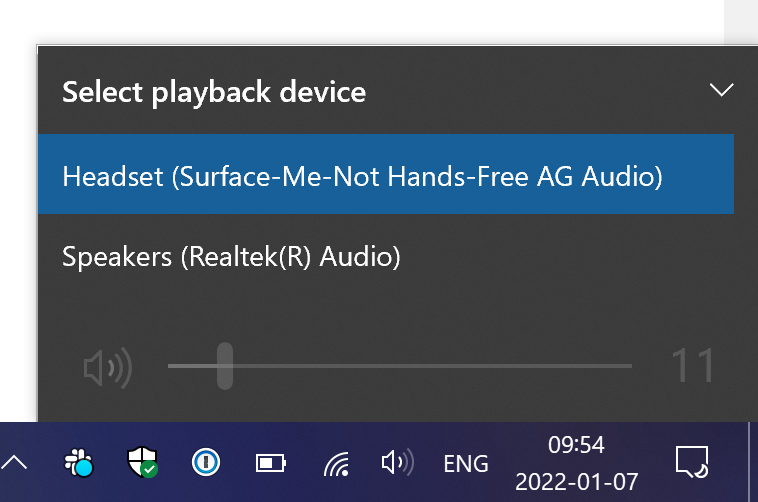Check the battery status icon
Viewport: 758px width, 502px height.
[x=271, y=463]
